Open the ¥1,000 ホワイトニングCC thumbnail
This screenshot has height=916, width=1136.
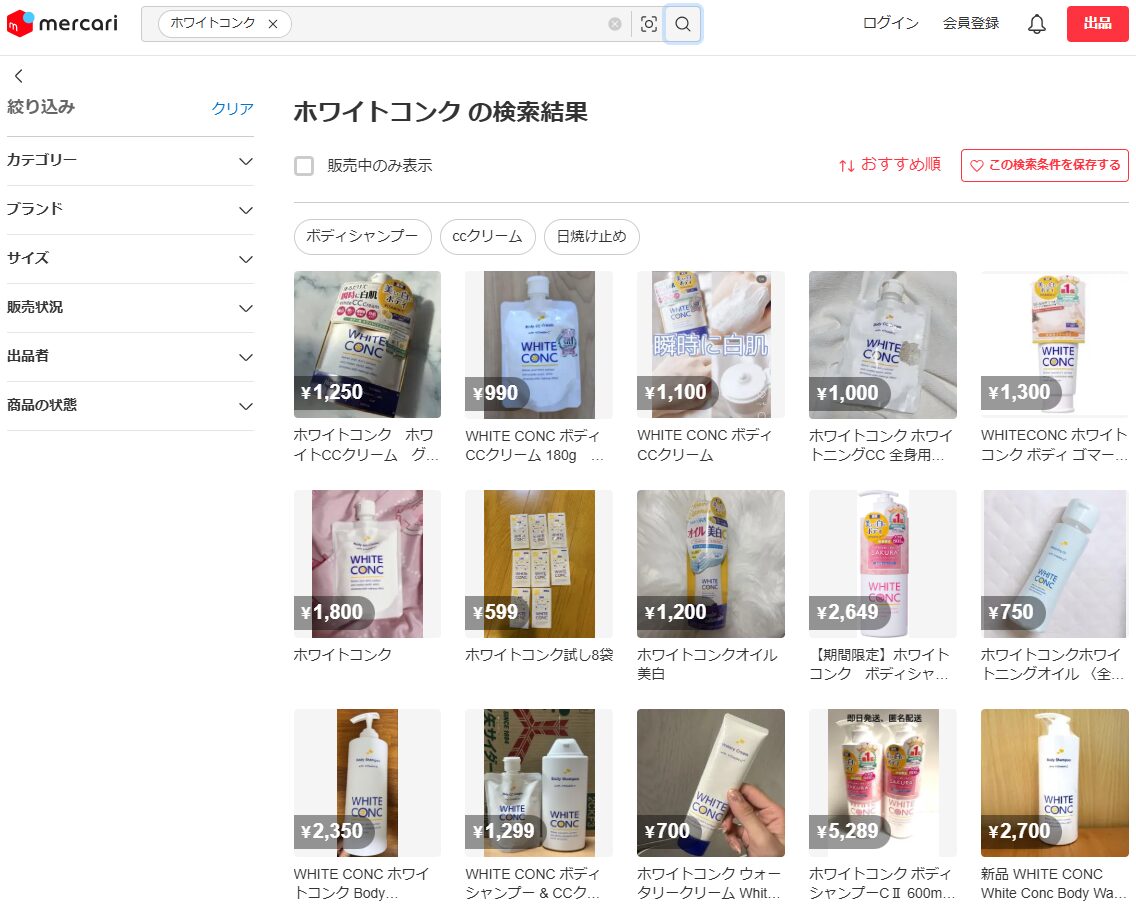click(882, 344)
